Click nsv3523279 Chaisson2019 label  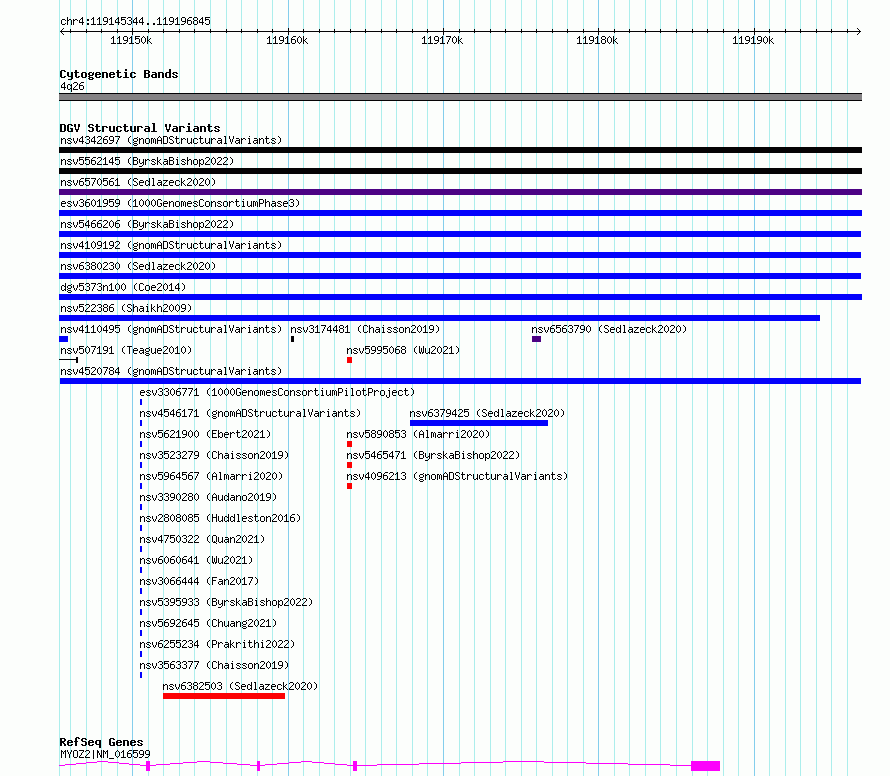214,455
